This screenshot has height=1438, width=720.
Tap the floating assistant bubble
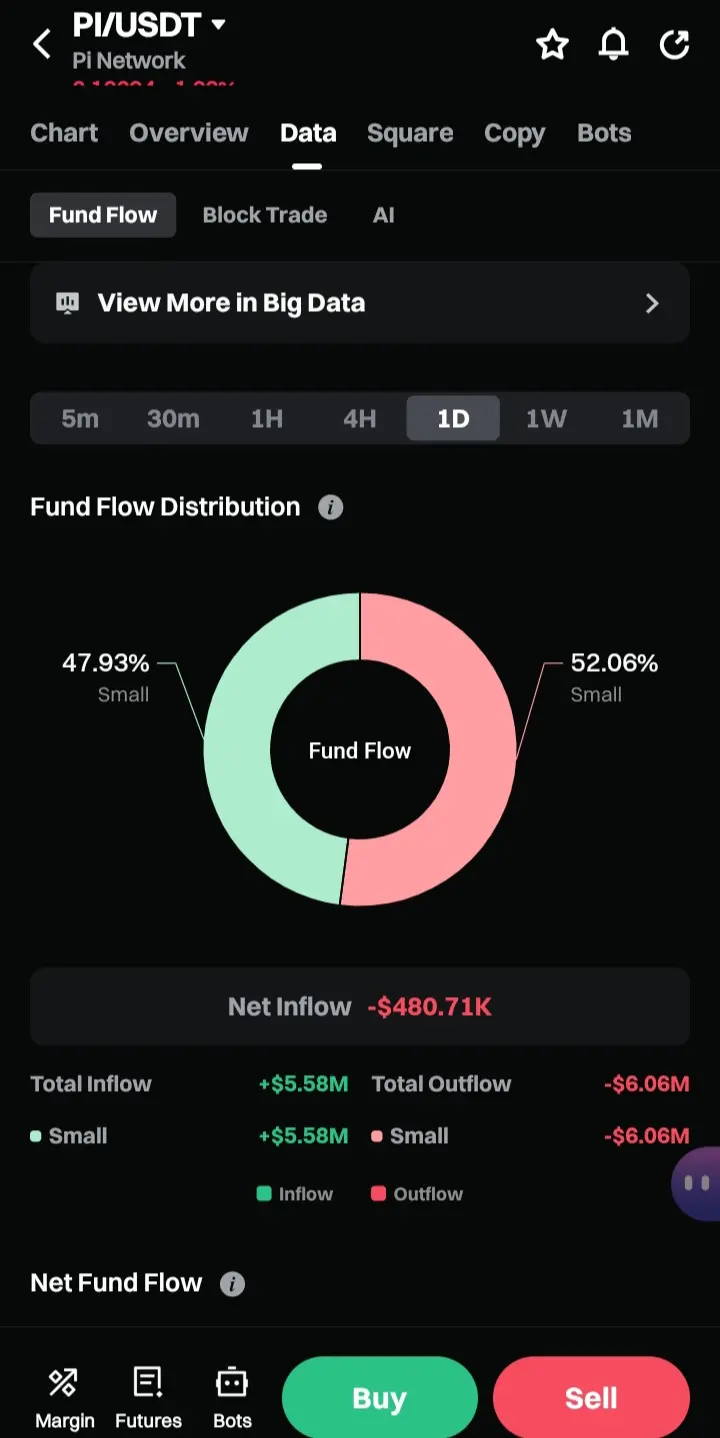(698, 1184)
